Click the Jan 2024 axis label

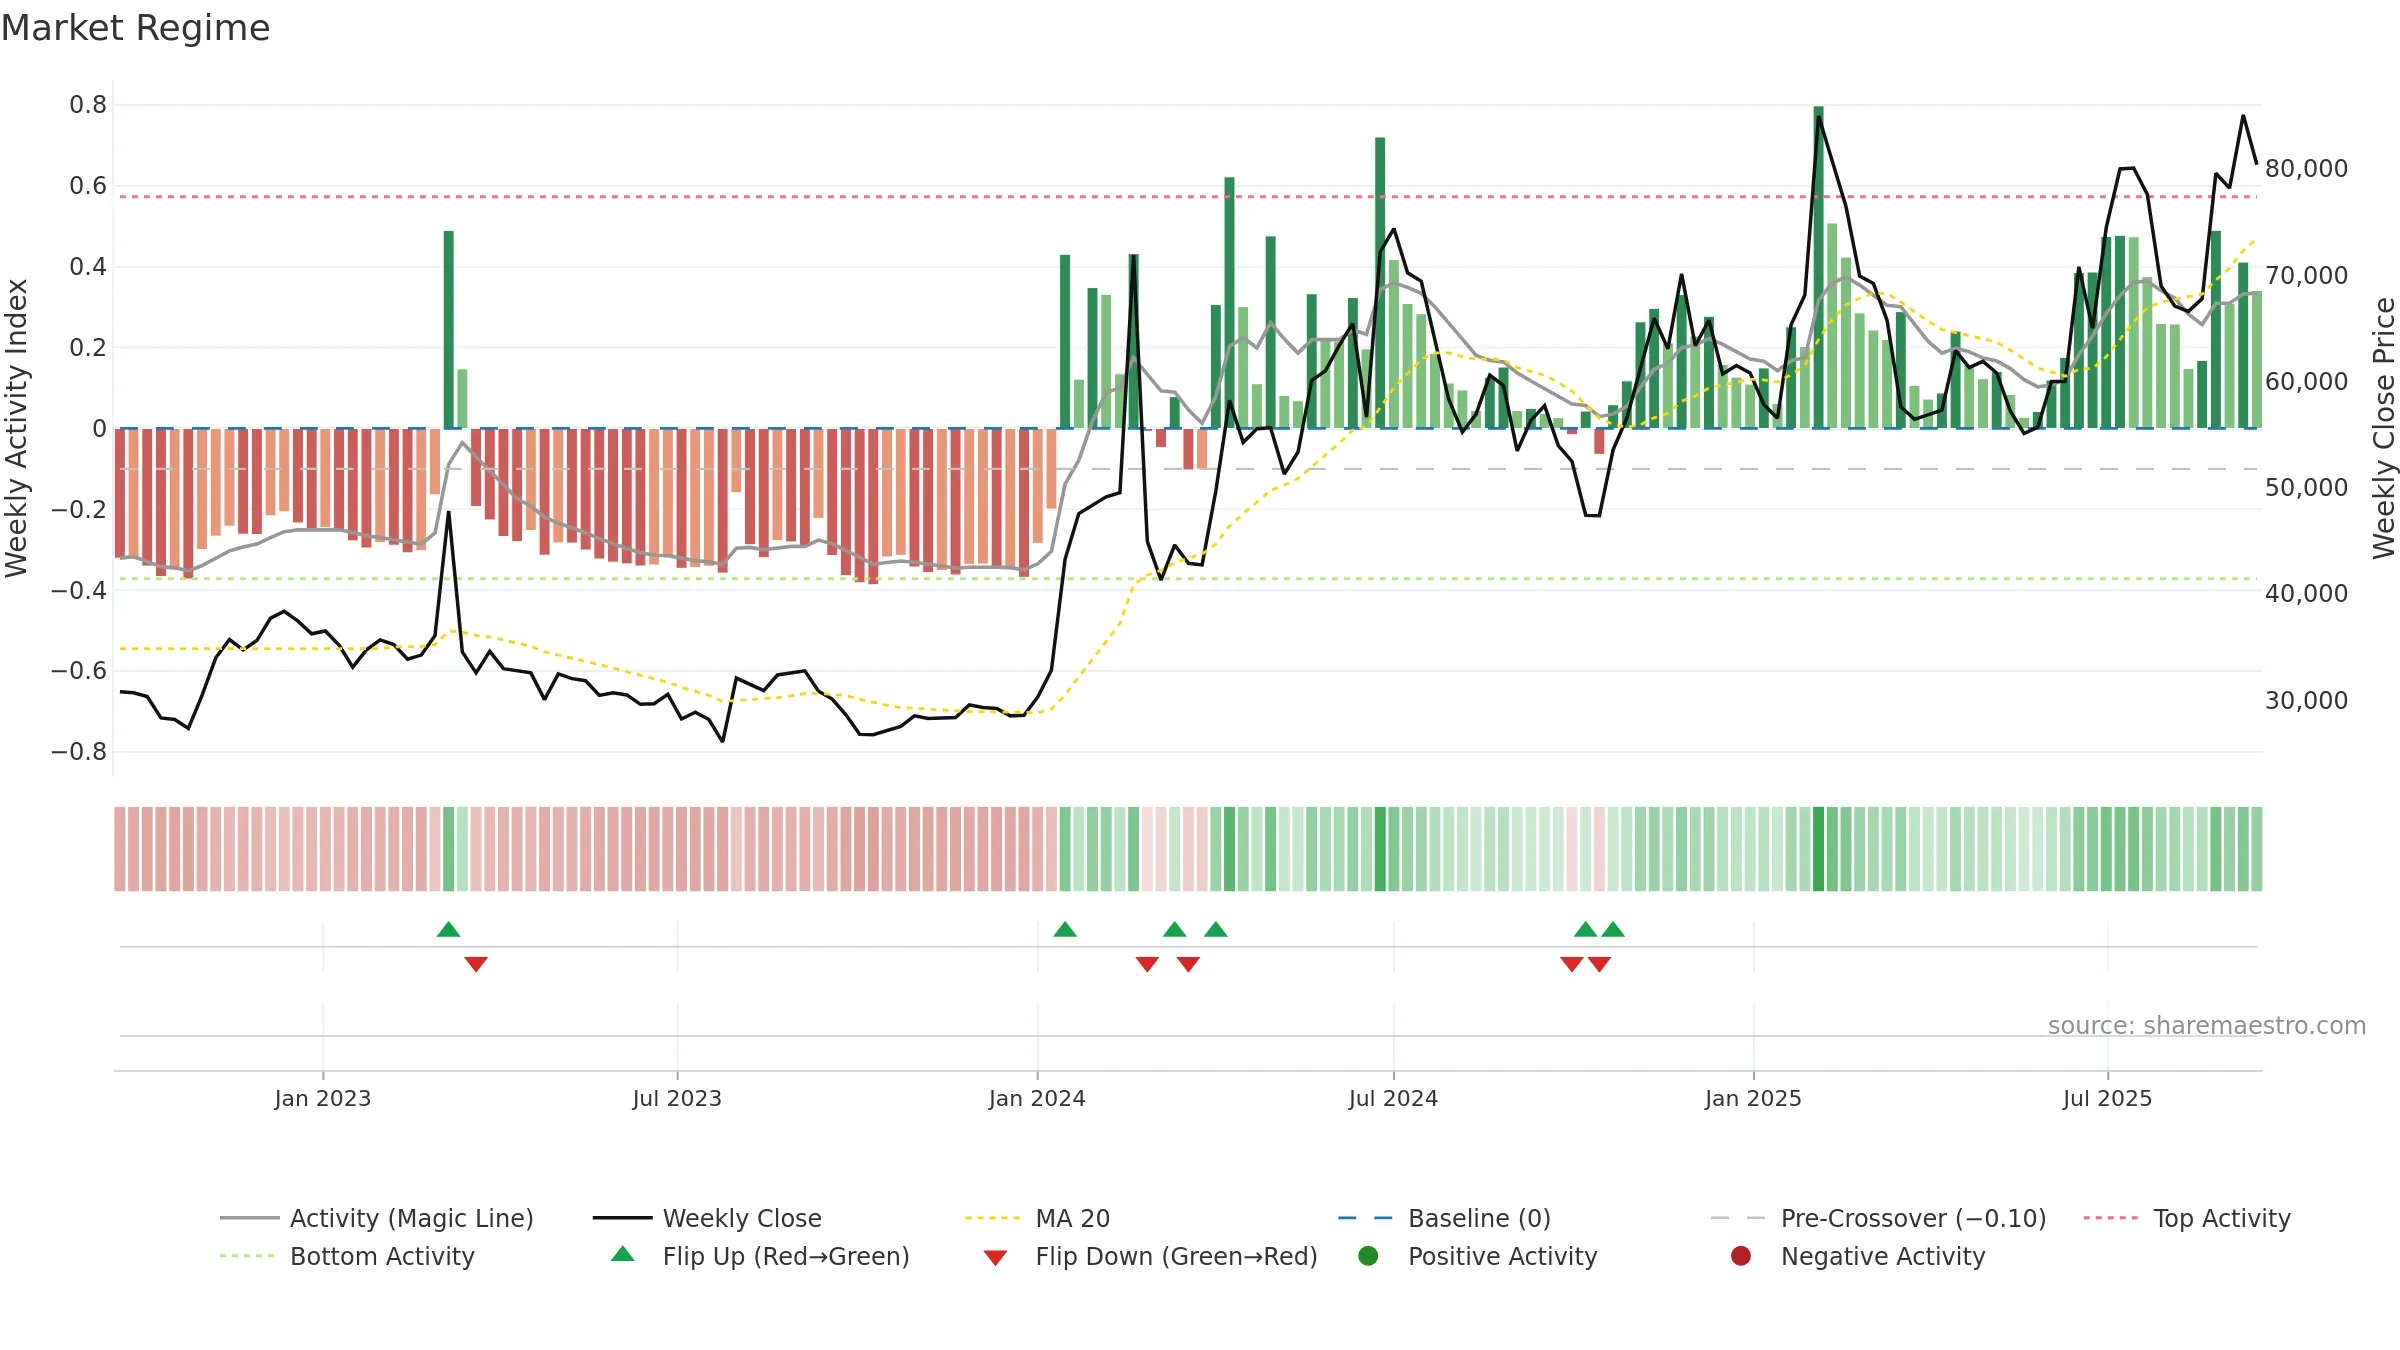coord(1037,1098)
